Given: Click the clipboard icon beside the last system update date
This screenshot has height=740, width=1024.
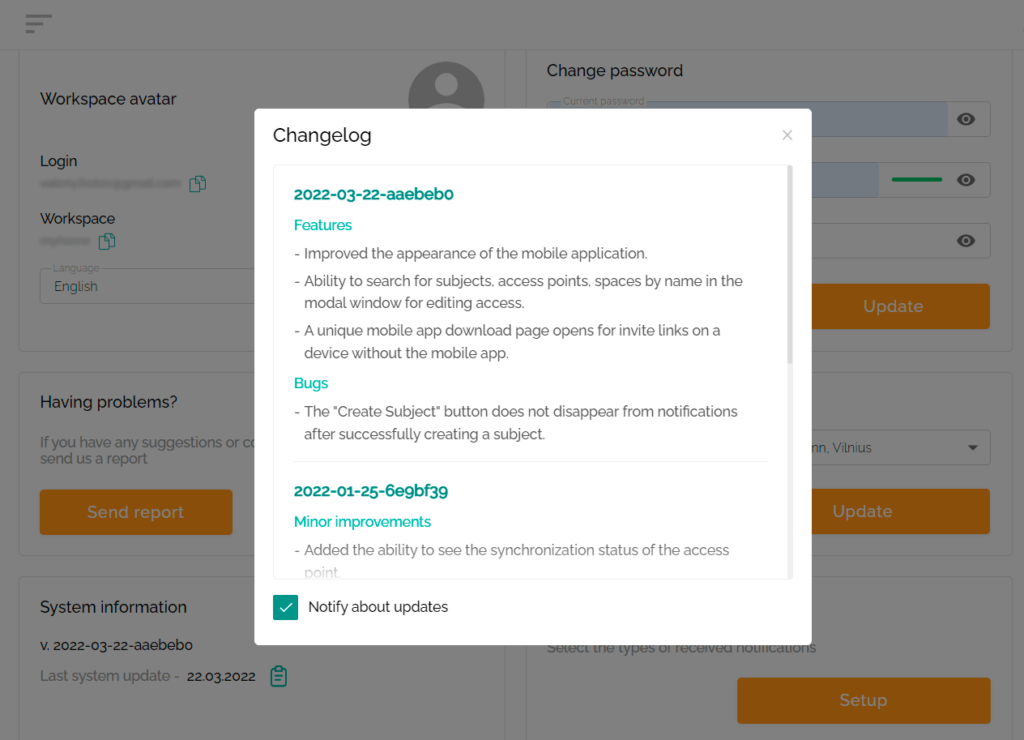Looking at the screenshot, I should (277, 676).
